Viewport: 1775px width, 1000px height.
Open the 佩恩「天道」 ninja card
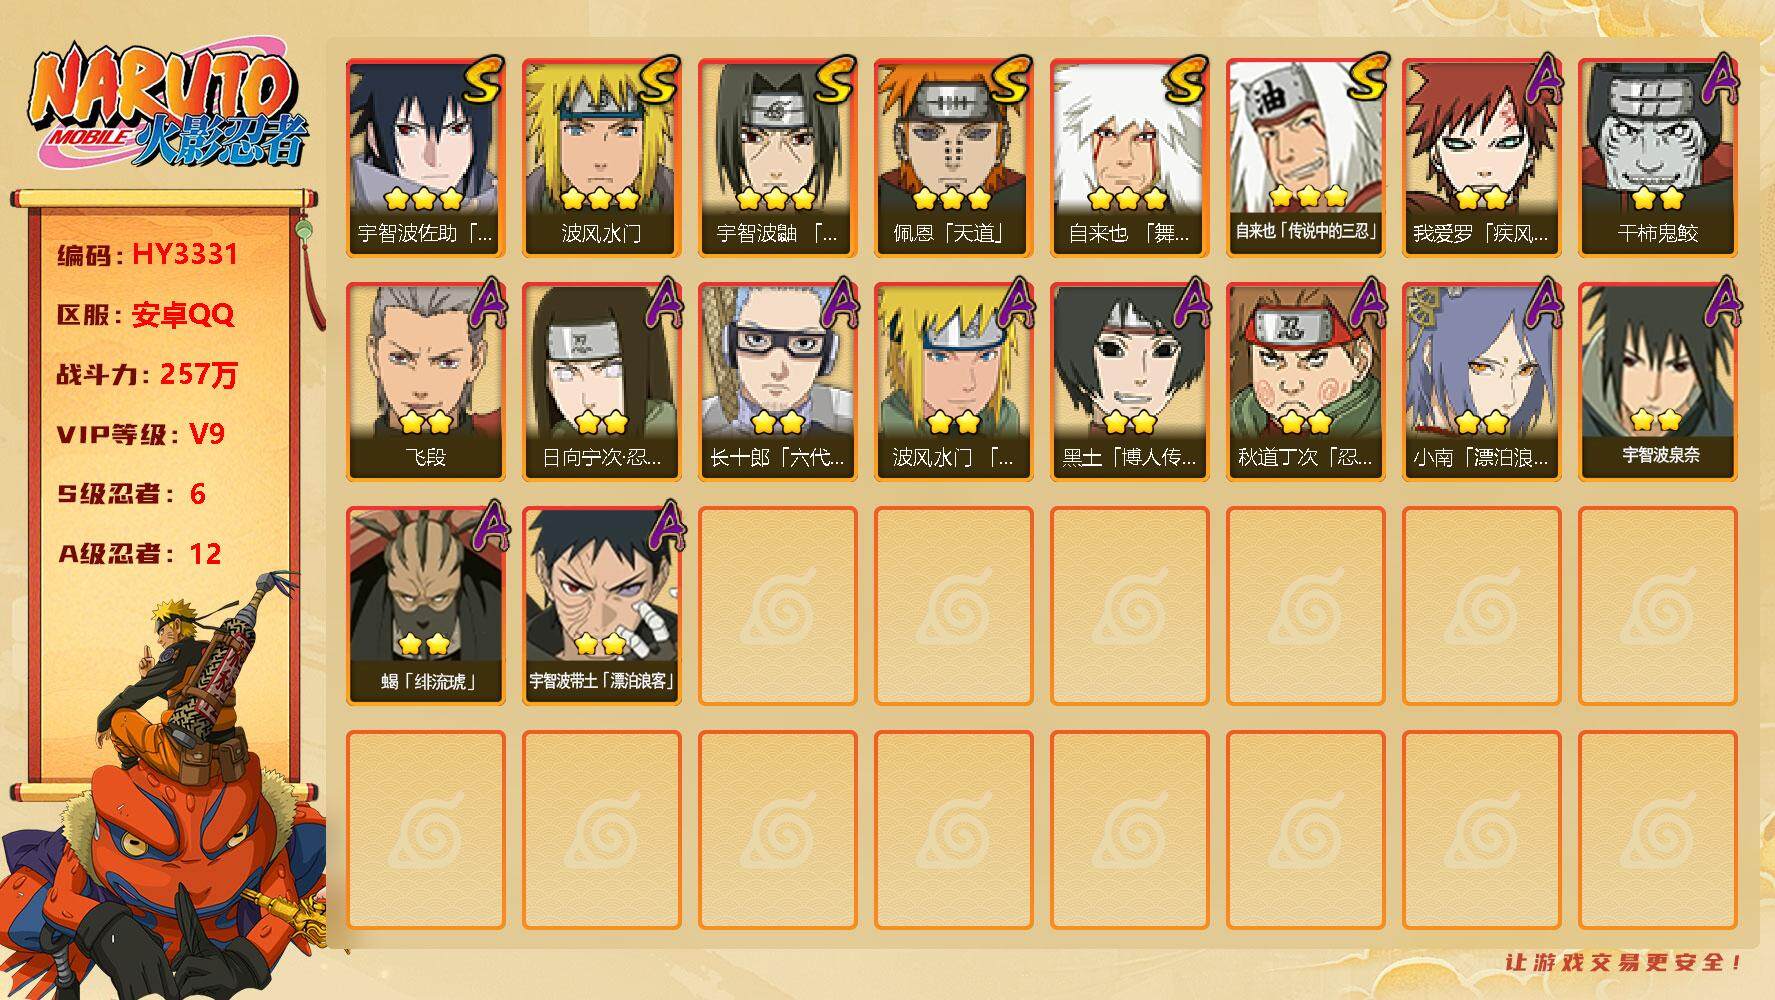tap(953, 158)
